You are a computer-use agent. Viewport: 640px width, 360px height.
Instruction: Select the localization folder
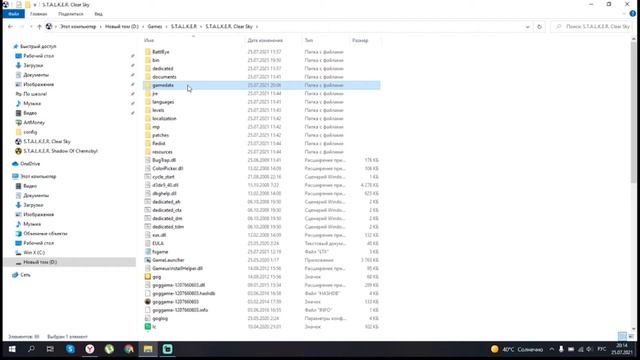pos(164,118)
